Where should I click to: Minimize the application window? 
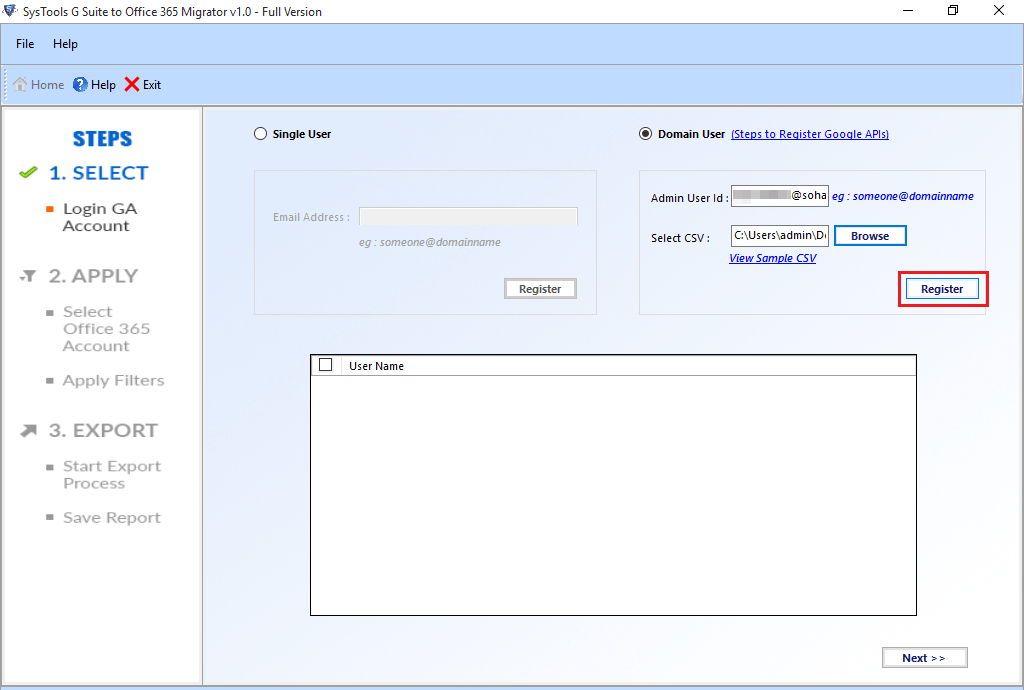(x=908, y=10)
